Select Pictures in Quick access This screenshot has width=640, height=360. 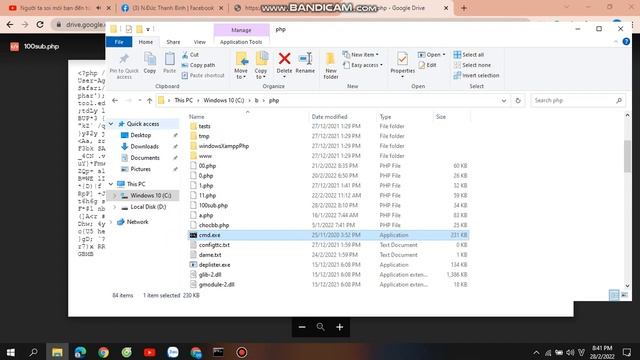(140, 169)
